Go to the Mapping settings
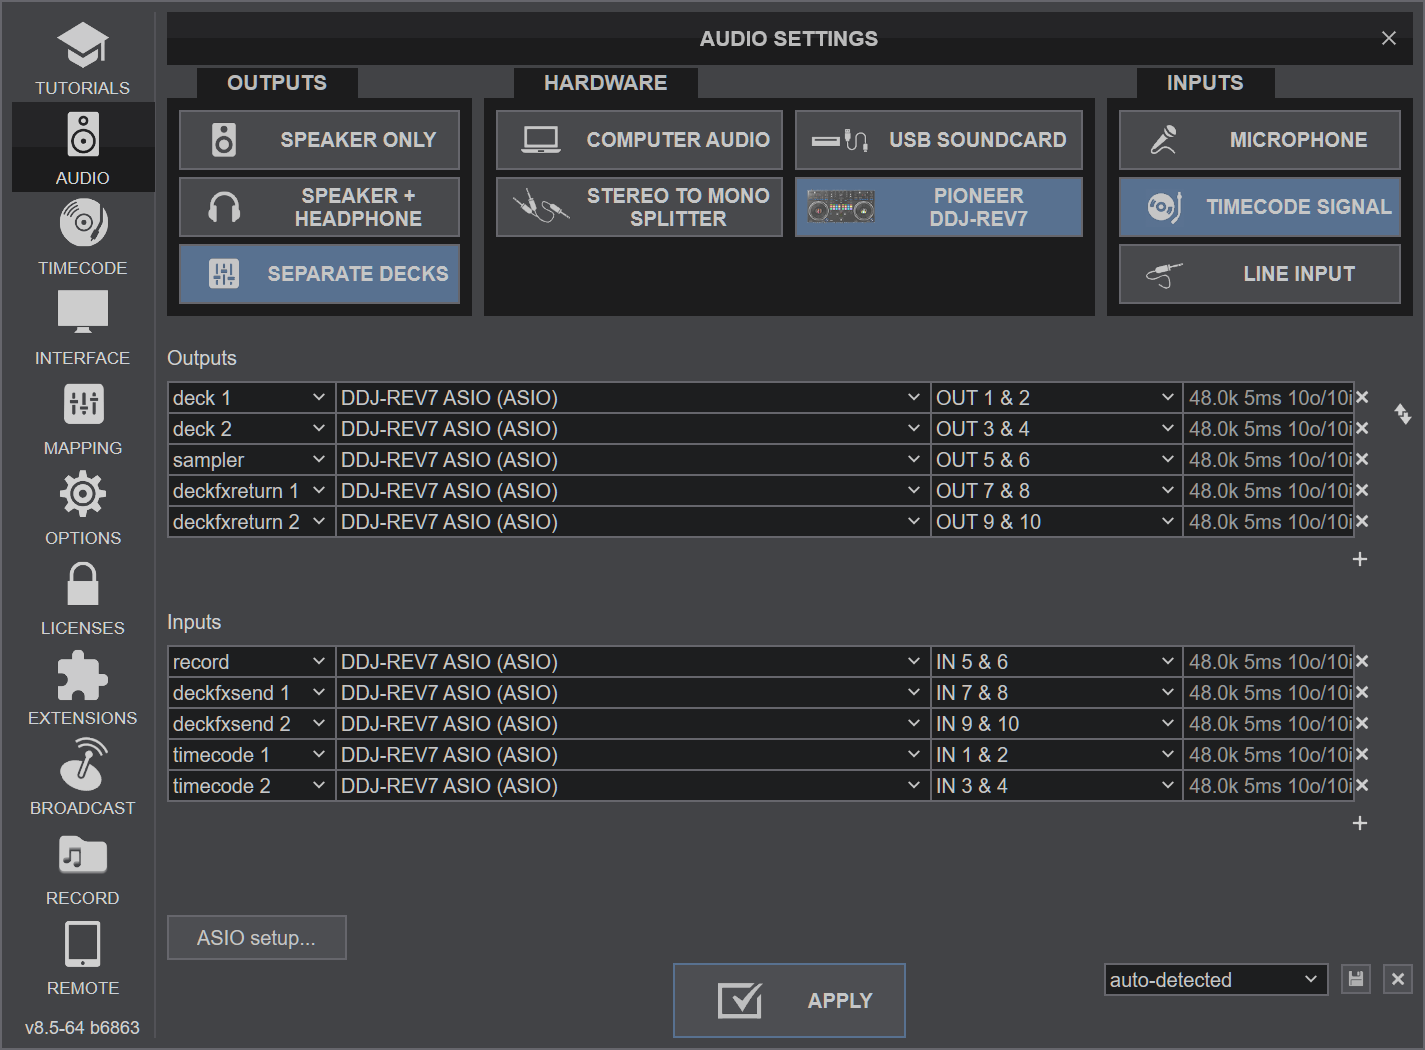Viewport: 1425px width, 1050px height. [x=82, y=418]
